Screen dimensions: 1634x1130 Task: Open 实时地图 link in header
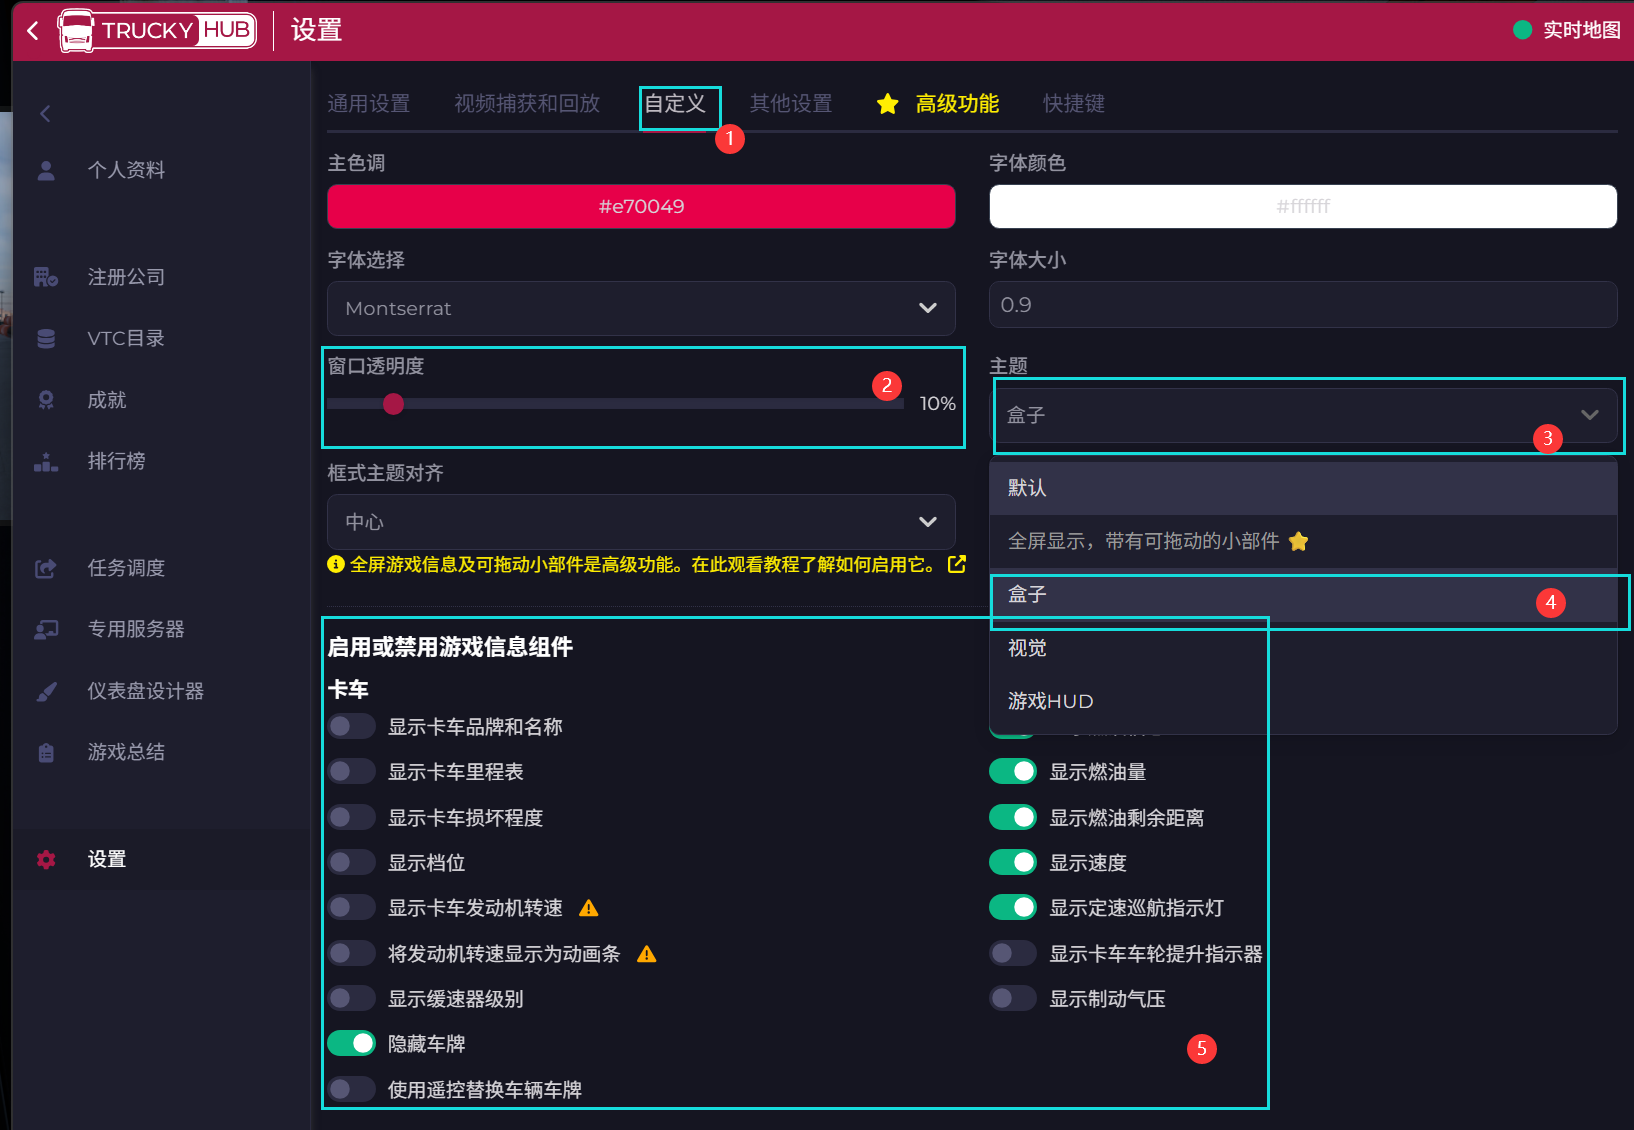coord(1582,30)
